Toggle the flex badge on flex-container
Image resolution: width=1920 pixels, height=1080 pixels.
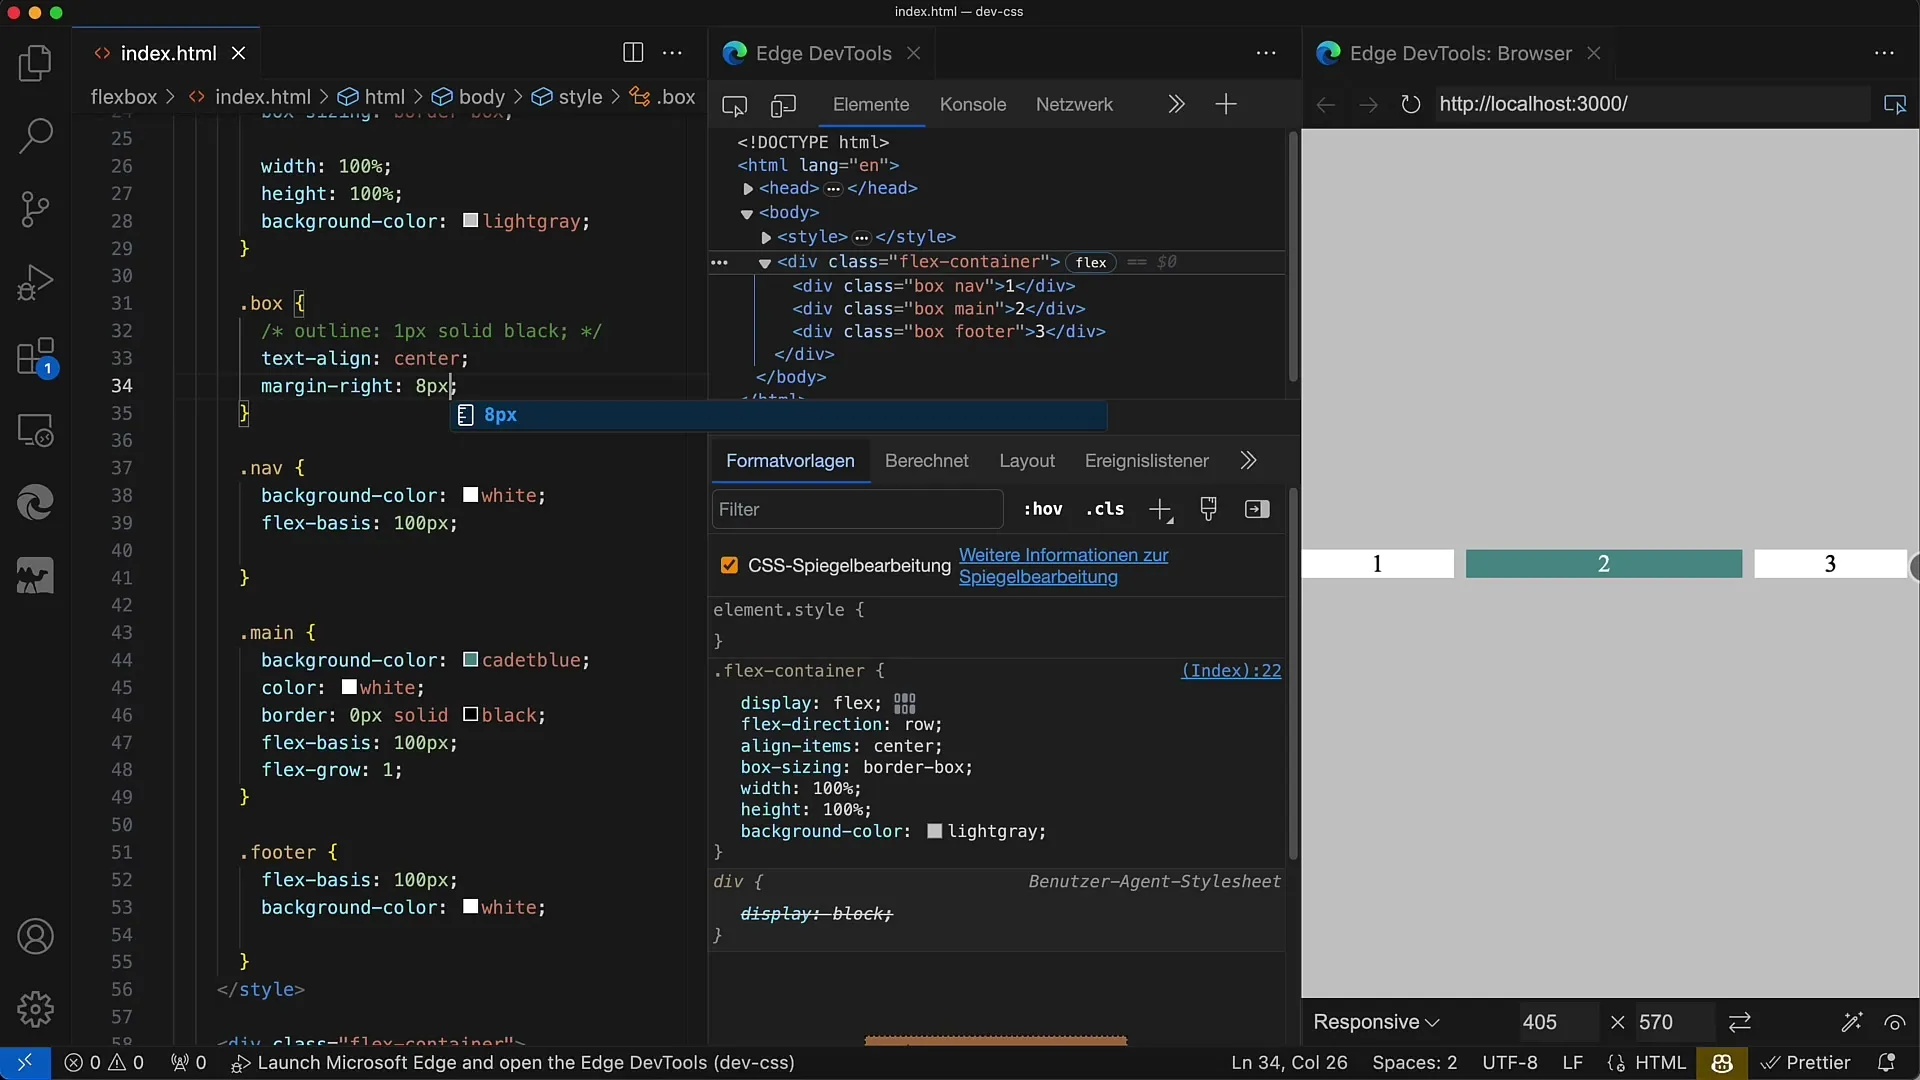(x=1090, y=262)
